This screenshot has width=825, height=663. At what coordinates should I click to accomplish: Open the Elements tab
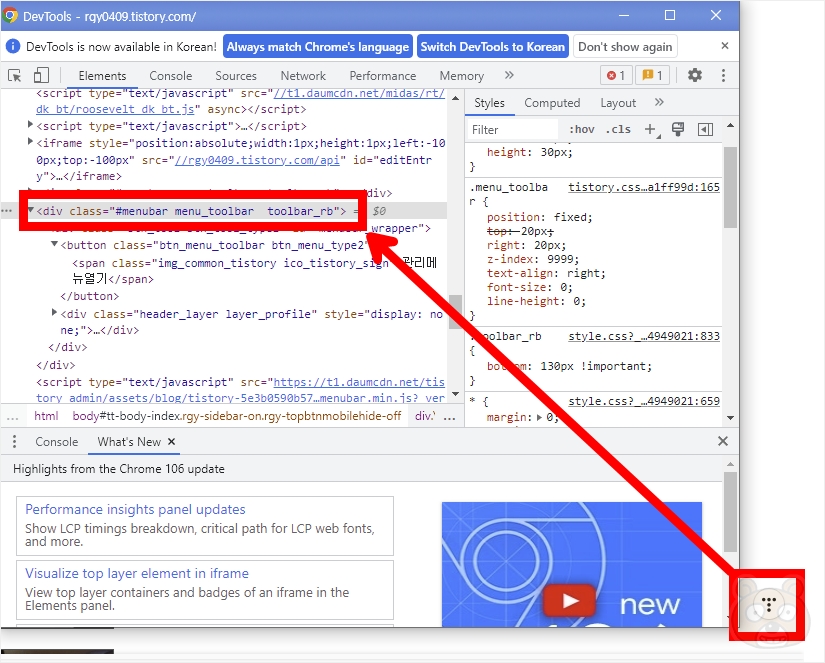102,76
